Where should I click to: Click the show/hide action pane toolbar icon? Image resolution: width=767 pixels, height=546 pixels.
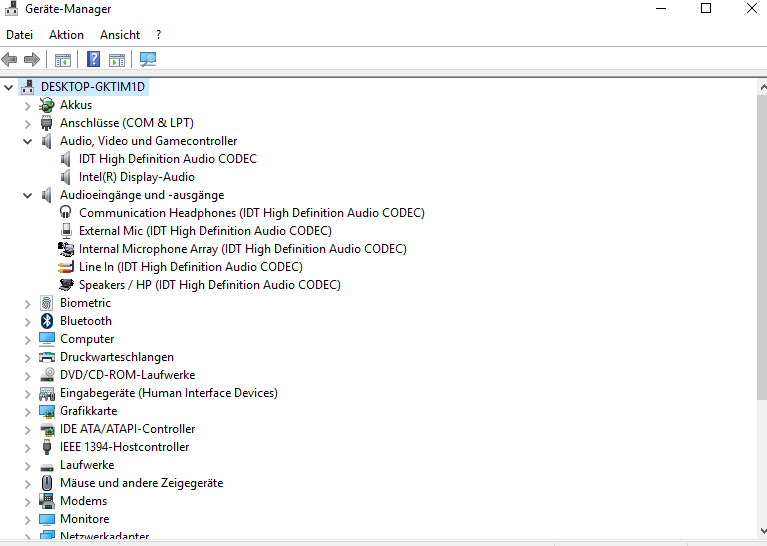(x=117, y=60)
